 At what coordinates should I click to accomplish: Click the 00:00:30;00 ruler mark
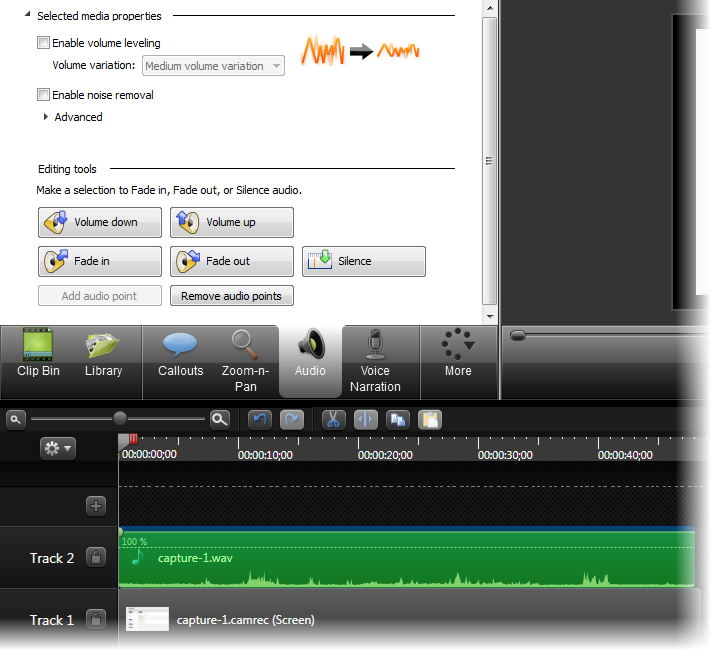505,455
